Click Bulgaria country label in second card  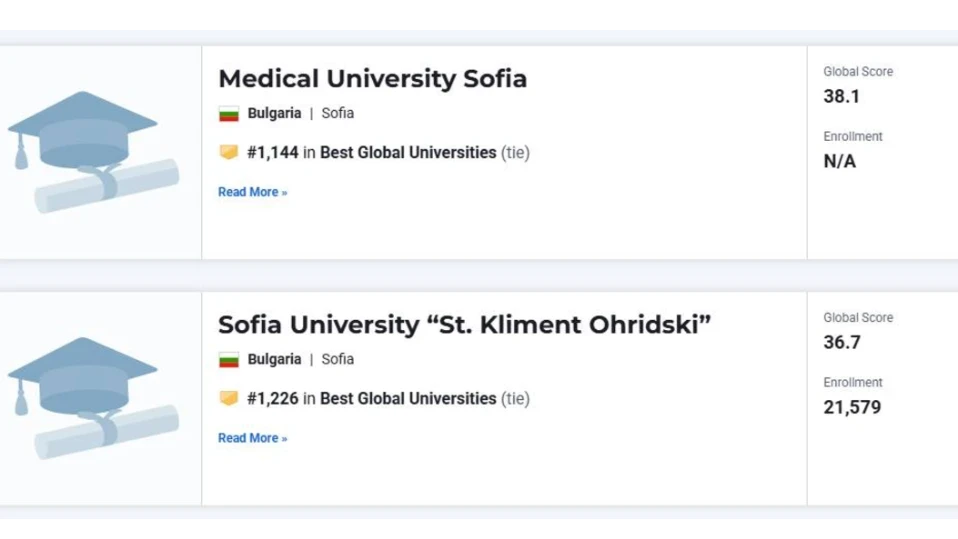274,359
